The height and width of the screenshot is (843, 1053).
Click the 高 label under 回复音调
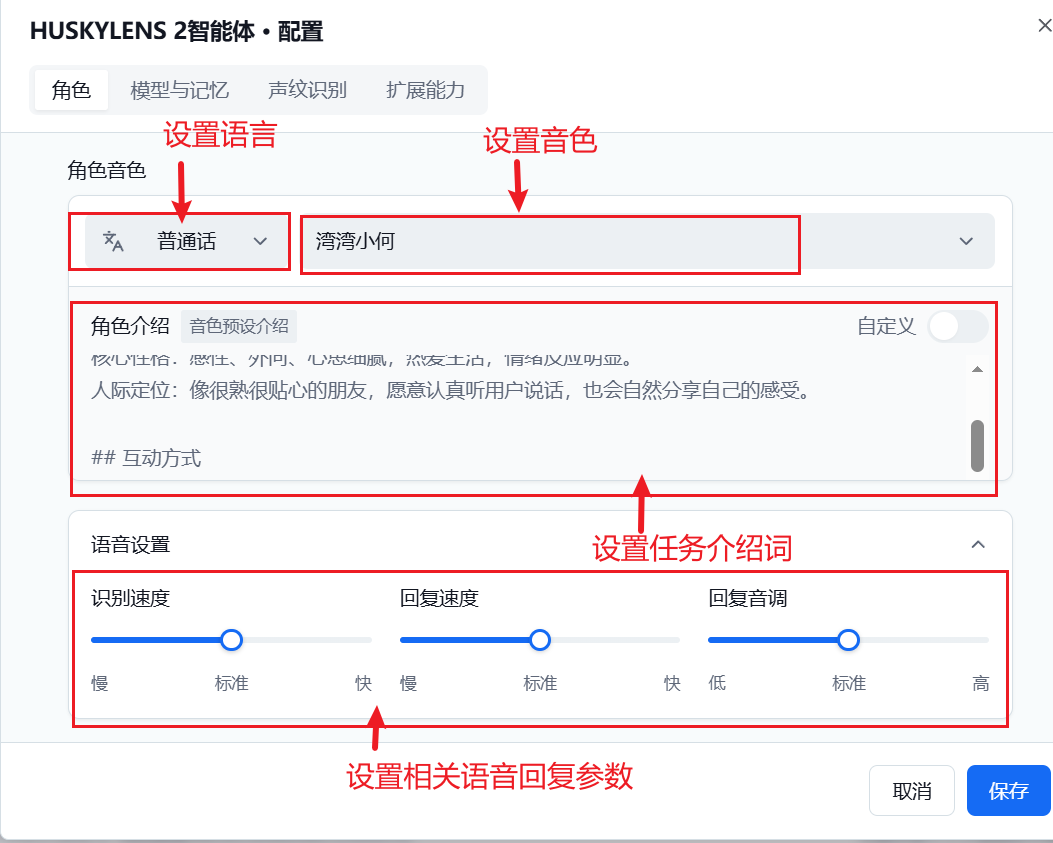coord(980,683)
